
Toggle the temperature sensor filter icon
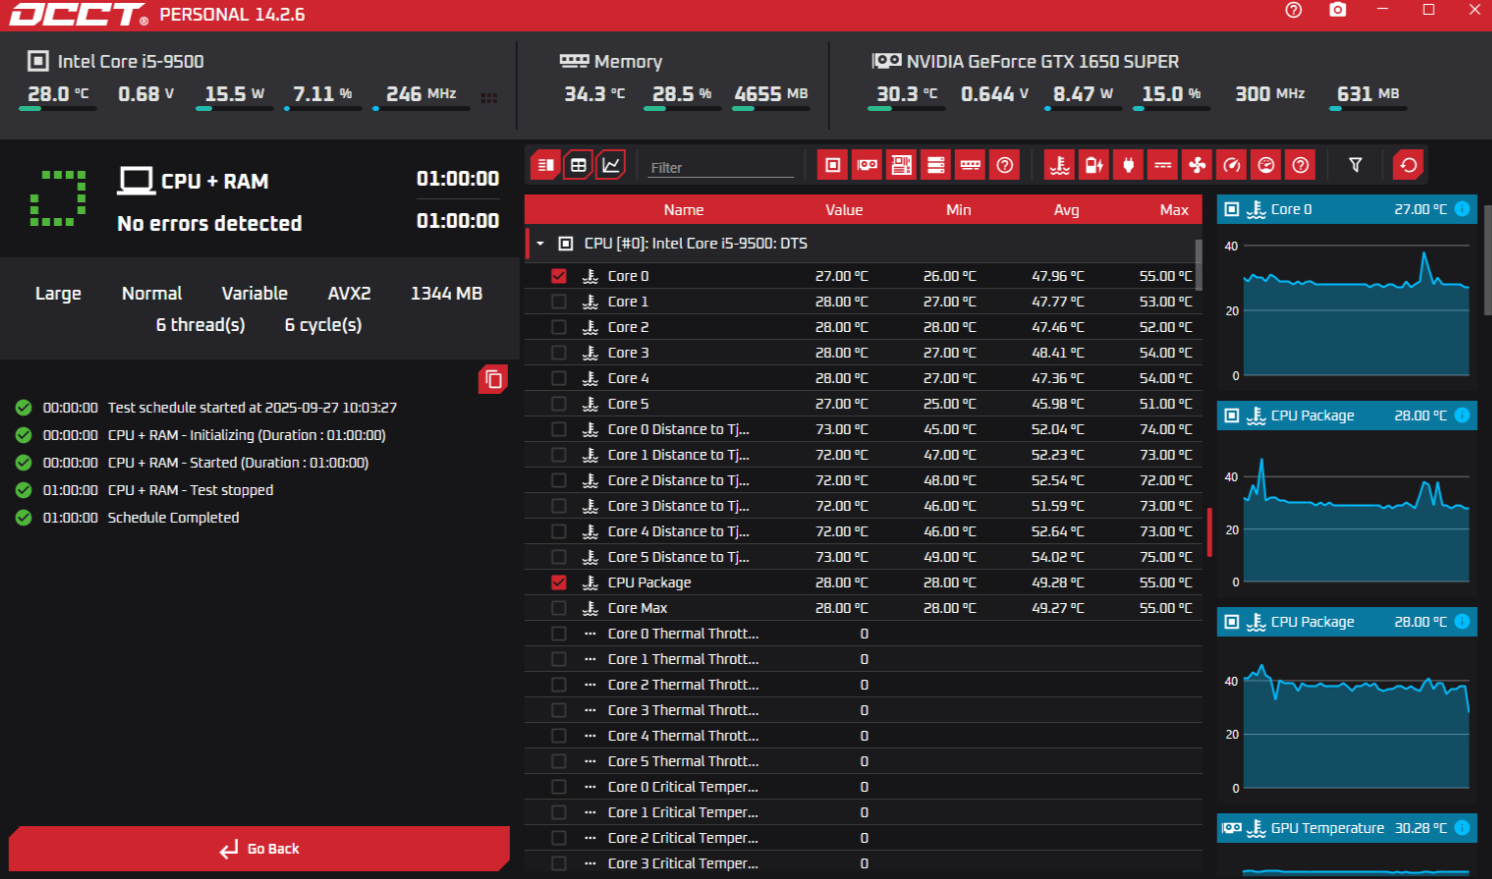1060,165
